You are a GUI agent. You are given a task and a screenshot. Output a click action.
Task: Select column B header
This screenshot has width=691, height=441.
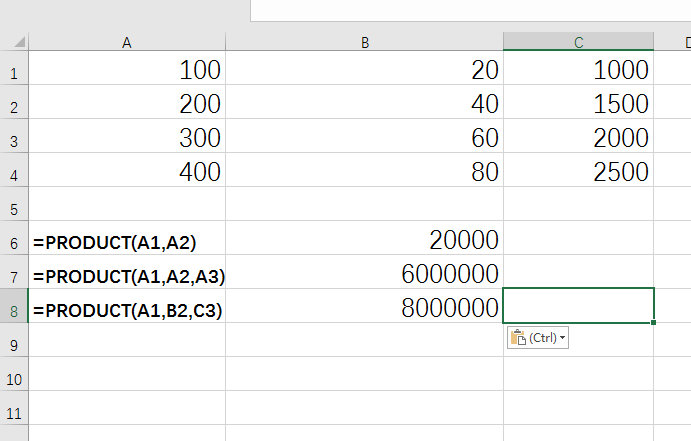(364, 42)
